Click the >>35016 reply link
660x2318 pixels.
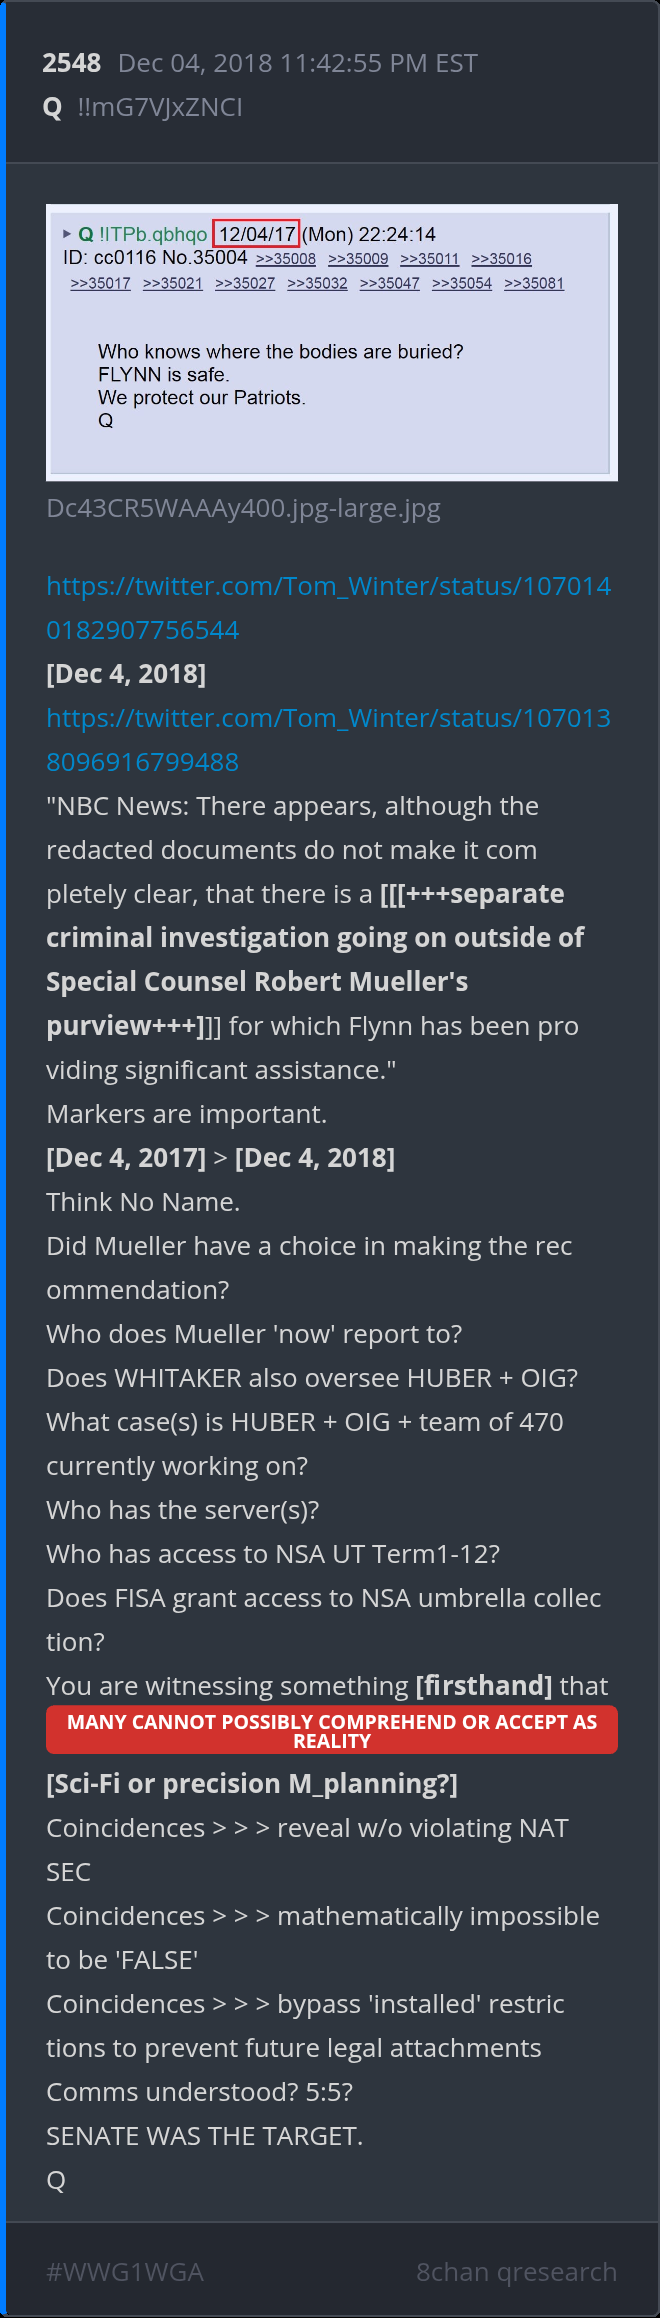pos(501,259)
